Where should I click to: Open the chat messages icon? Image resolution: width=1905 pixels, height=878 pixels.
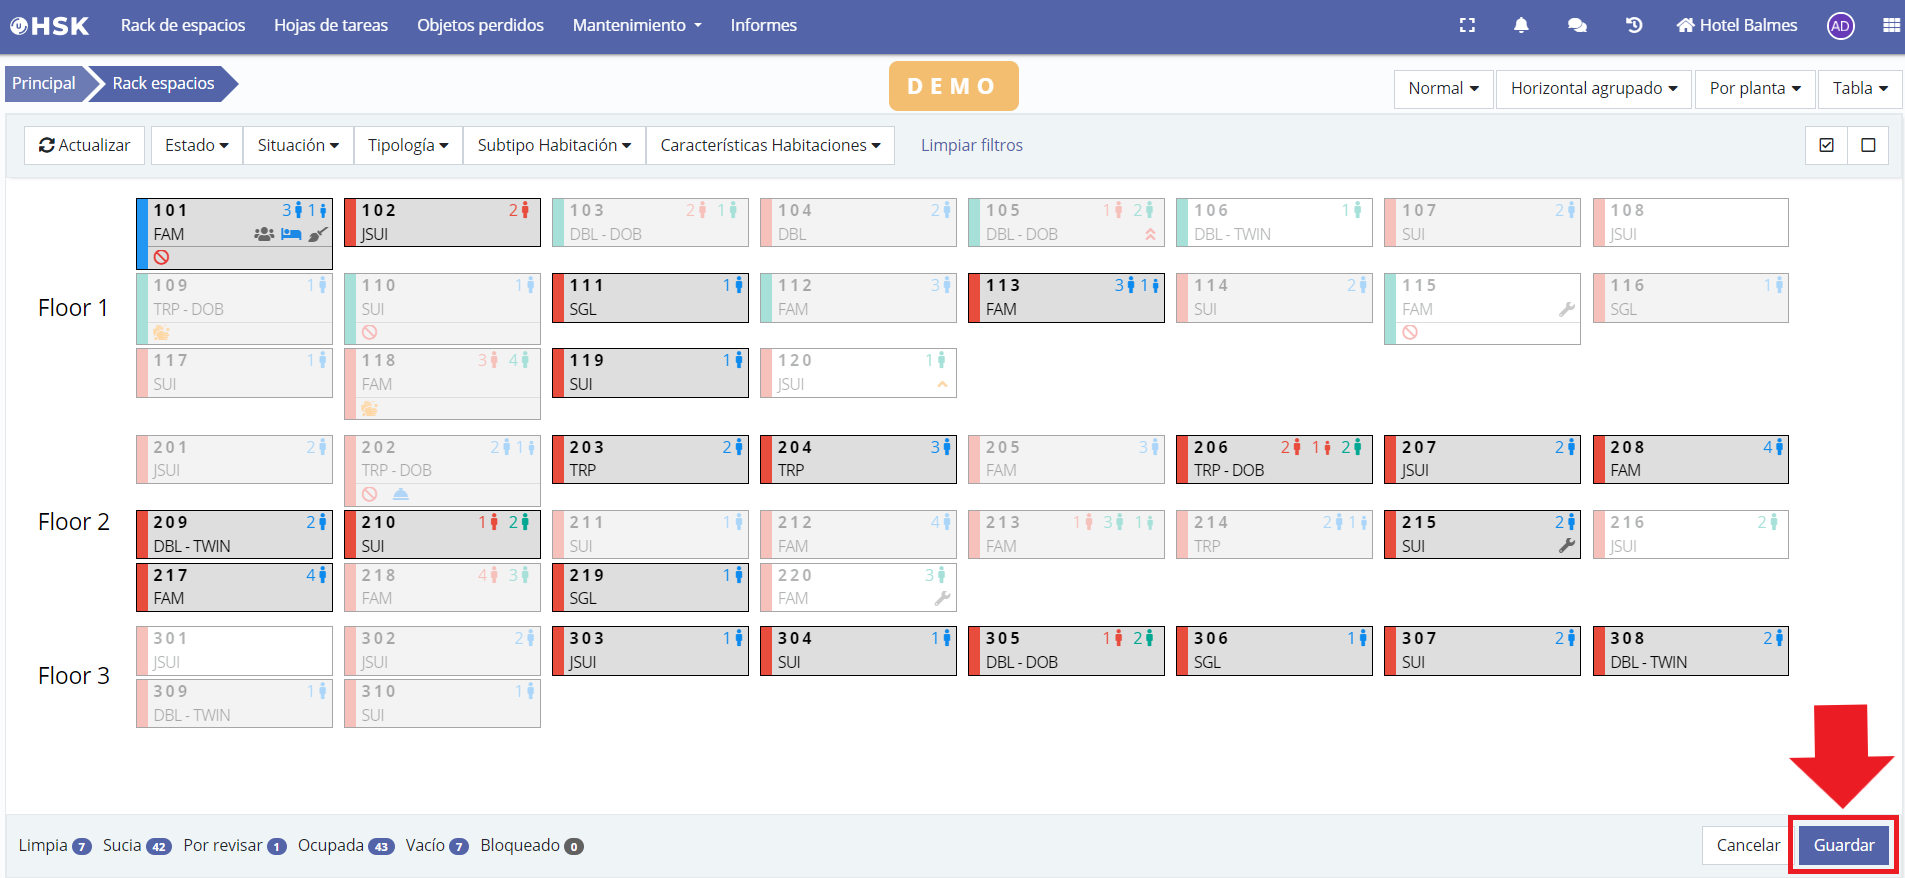point(1577,26)
